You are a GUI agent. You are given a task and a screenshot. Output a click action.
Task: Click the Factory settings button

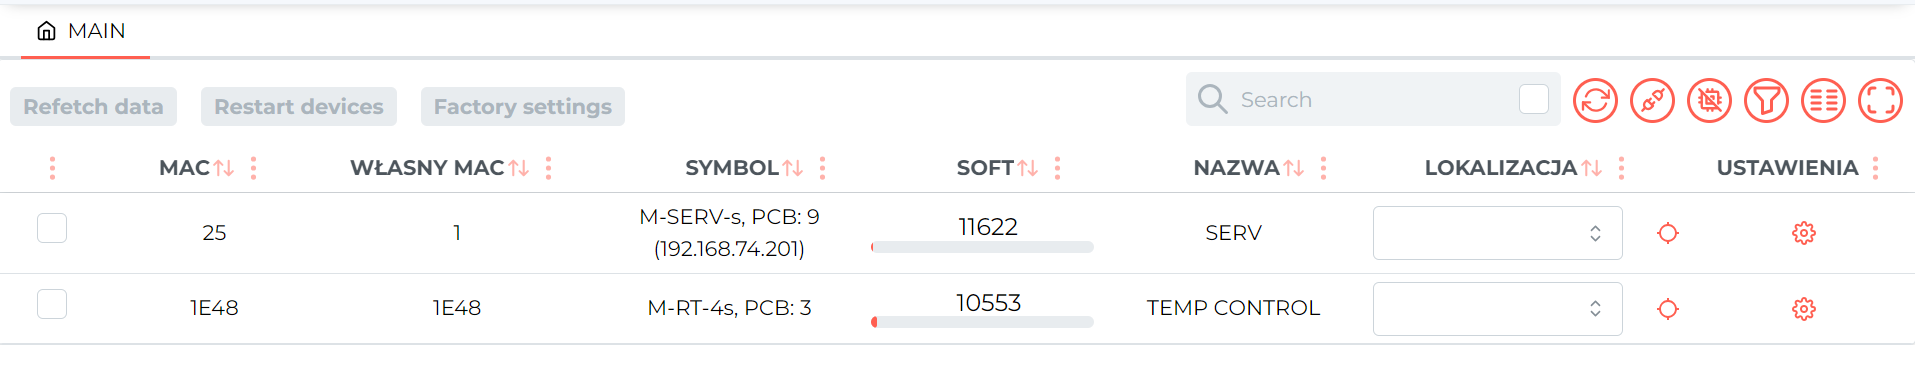[x=523, y=106]
